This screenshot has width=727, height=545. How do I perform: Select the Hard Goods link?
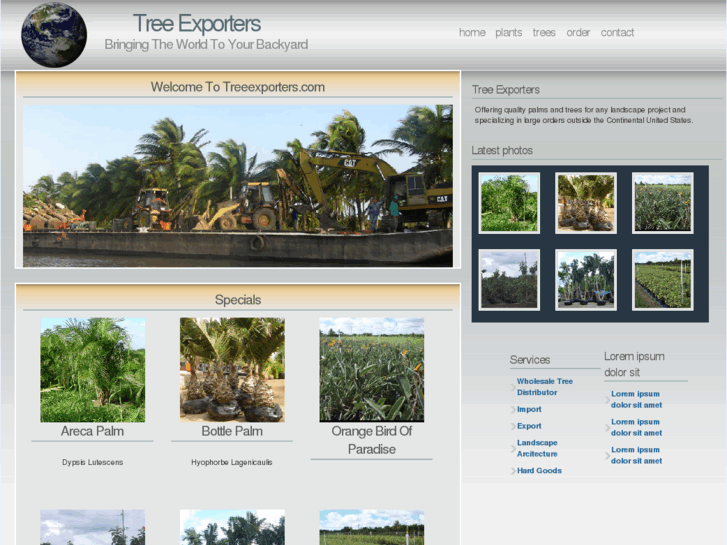(539, 471)
